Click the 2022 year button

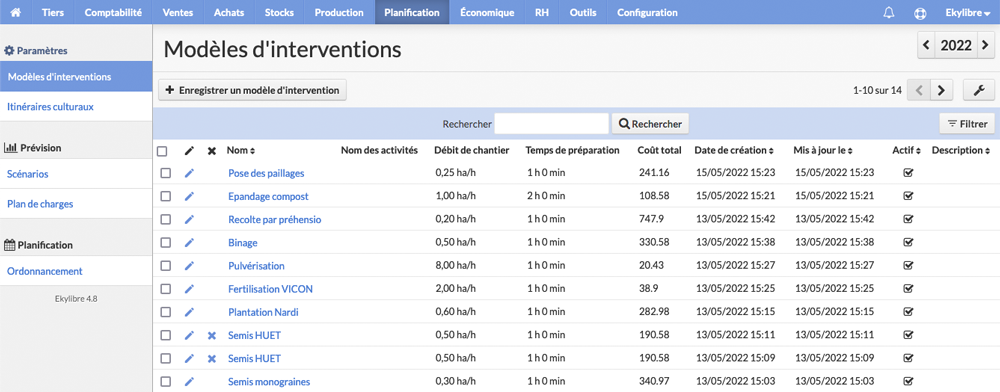point(956,46)
